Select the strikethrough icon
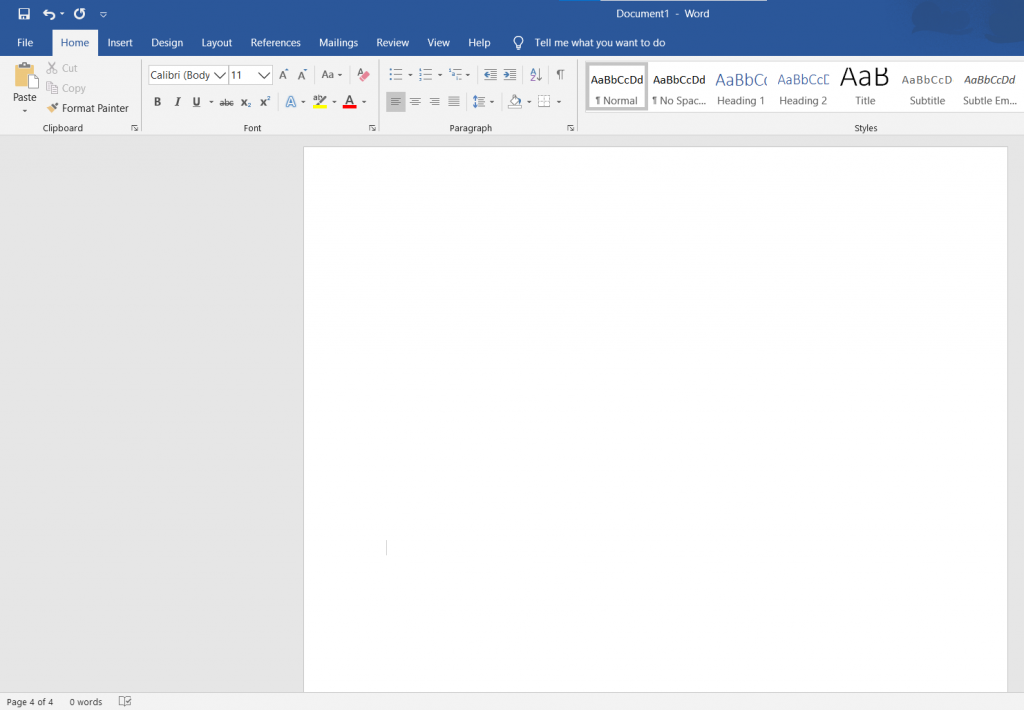The image size is (1024, 710). pyautogui.click(x=226, y=101)
